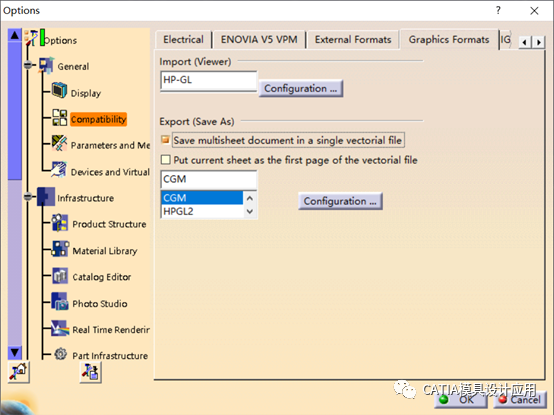Viewport: 554px width, 415px height.
Task: Click the reset parameters icon at bottom left
Action: [x=19, y=372]
